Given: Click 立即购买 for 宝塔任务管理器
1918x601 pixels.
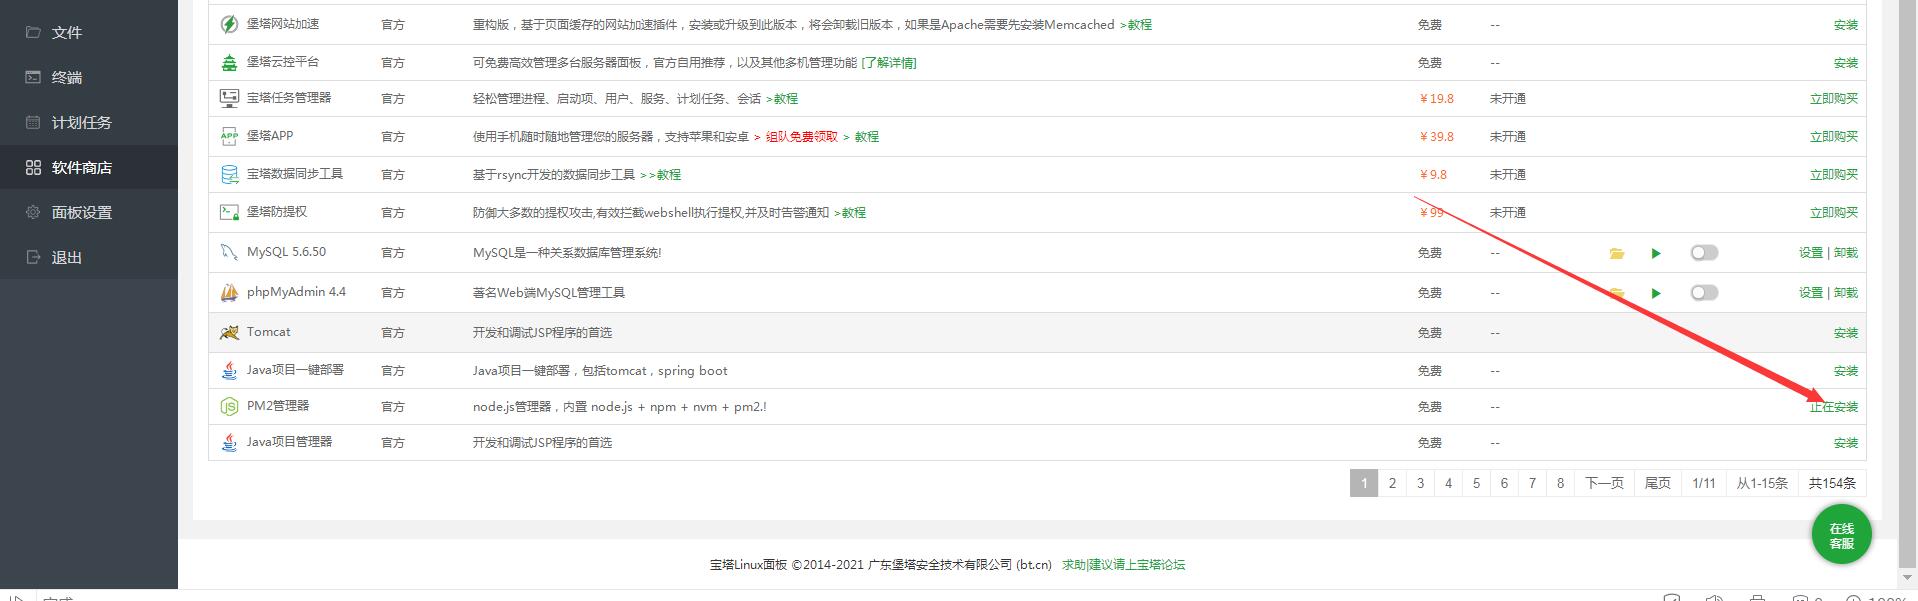Looking at the screenshot, I should (1833, 98).
